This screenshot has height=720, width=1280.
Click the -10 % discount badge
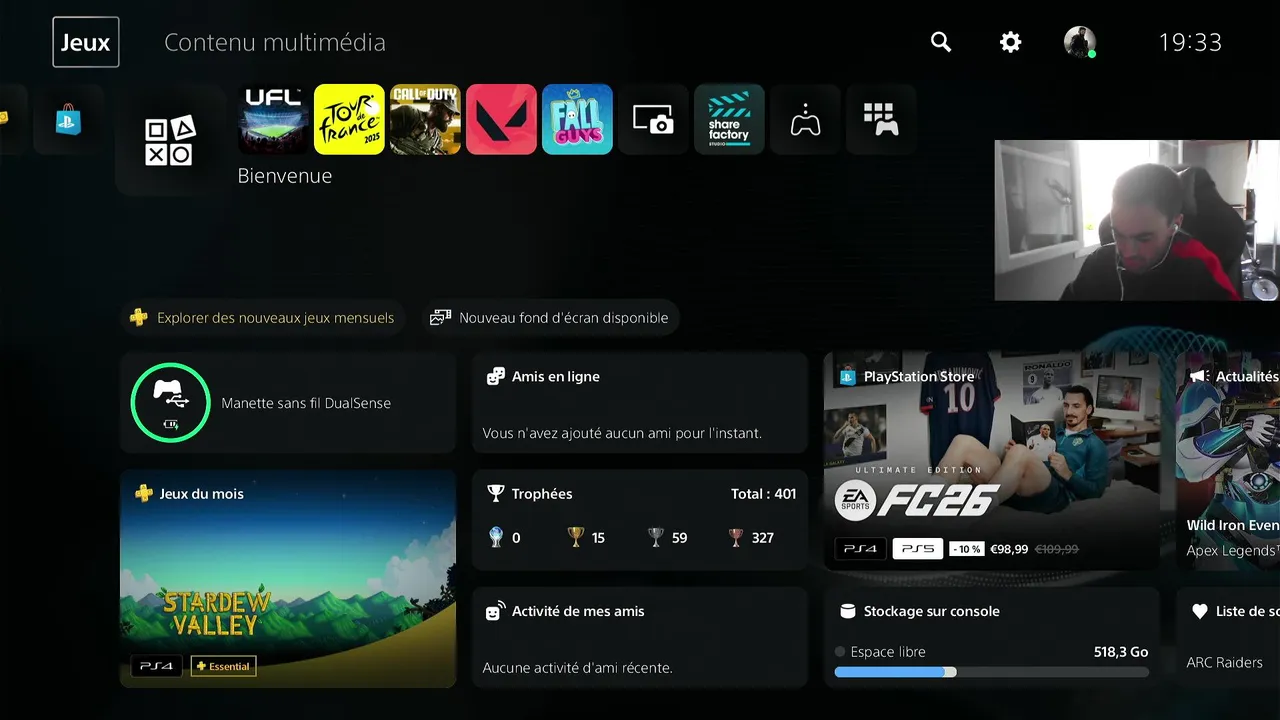(966, 549)
